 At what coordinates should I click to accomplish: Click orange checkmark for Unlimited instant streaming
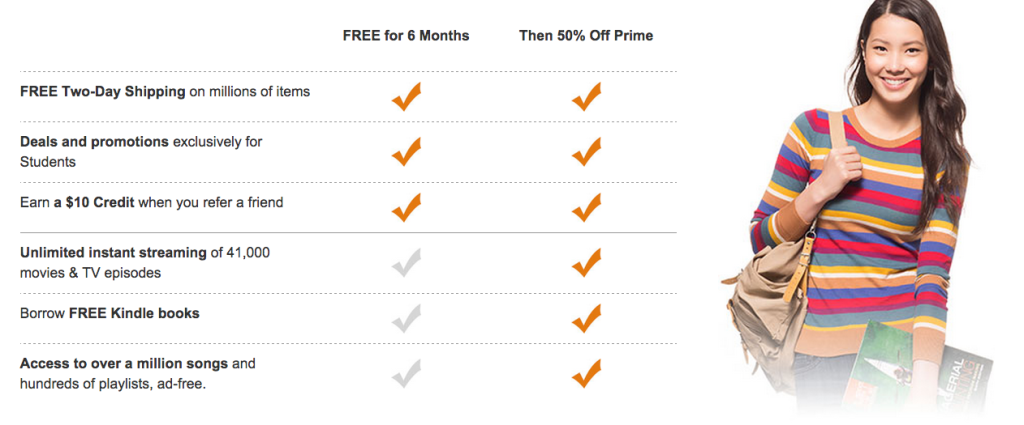(x=586, y=262)
